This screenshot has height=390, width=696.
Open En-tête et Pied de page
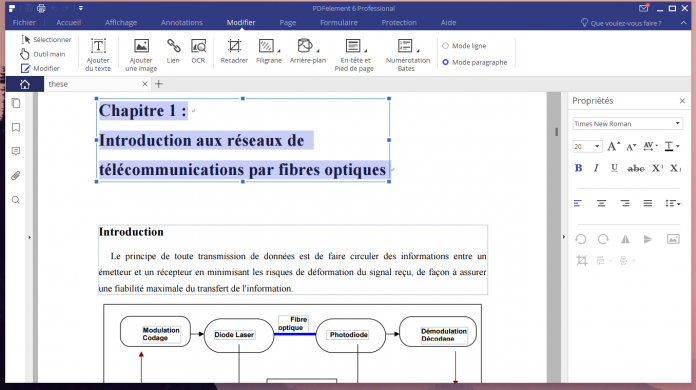354,55
